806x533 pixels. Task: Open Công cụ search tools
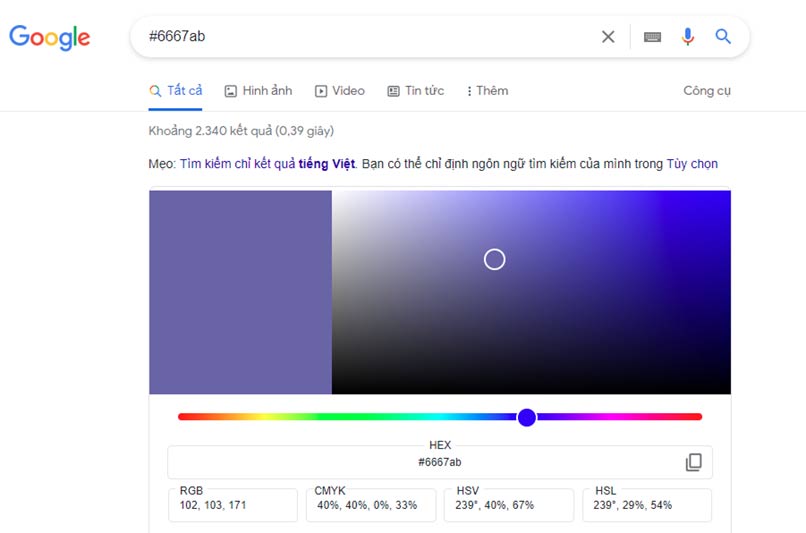(x=707, y=91)
